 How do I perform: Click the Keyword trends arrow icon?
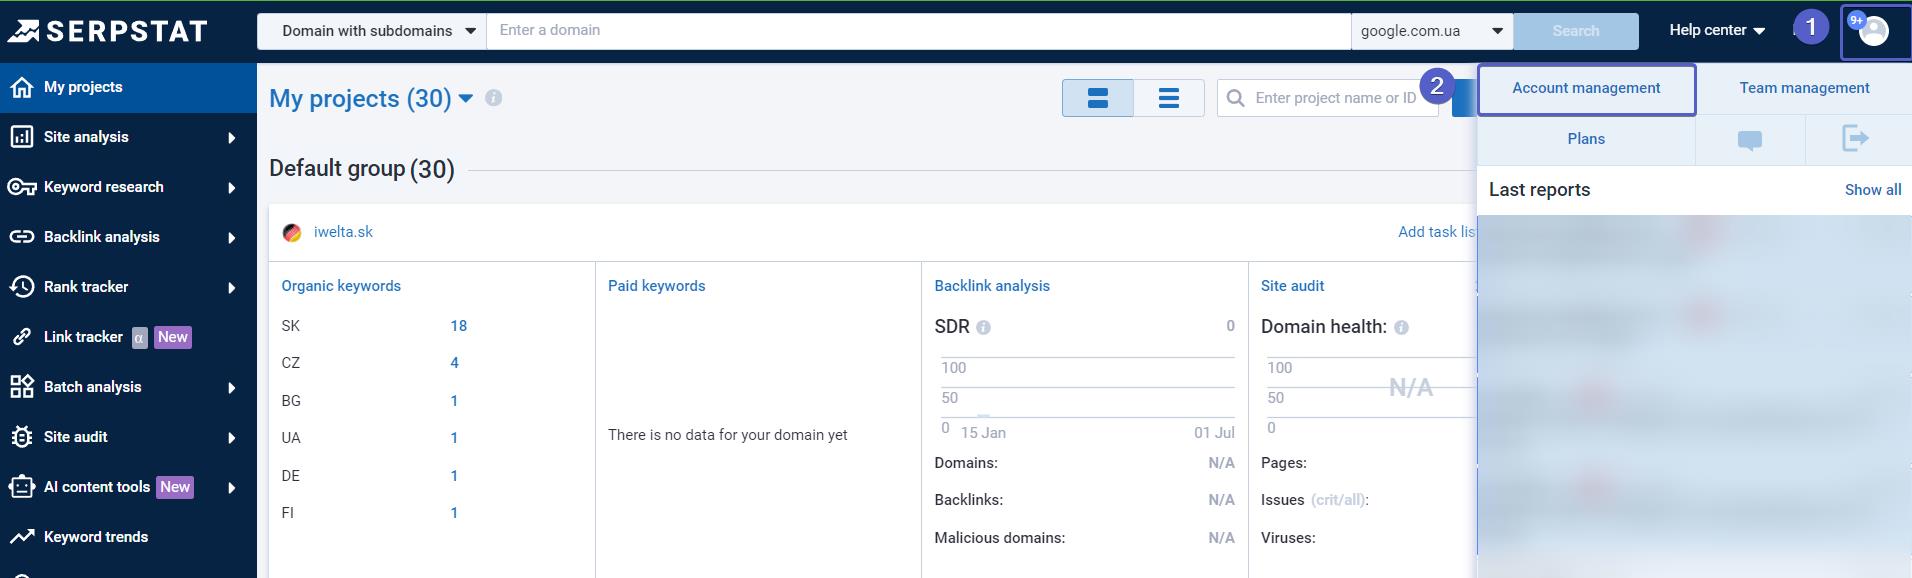(x=21, y=537)
